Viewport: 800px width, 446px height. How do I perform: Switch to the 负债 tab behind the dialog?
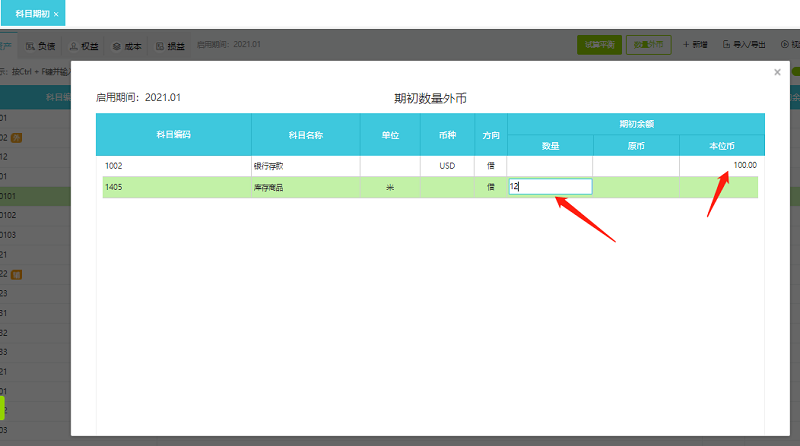[40, 46]
